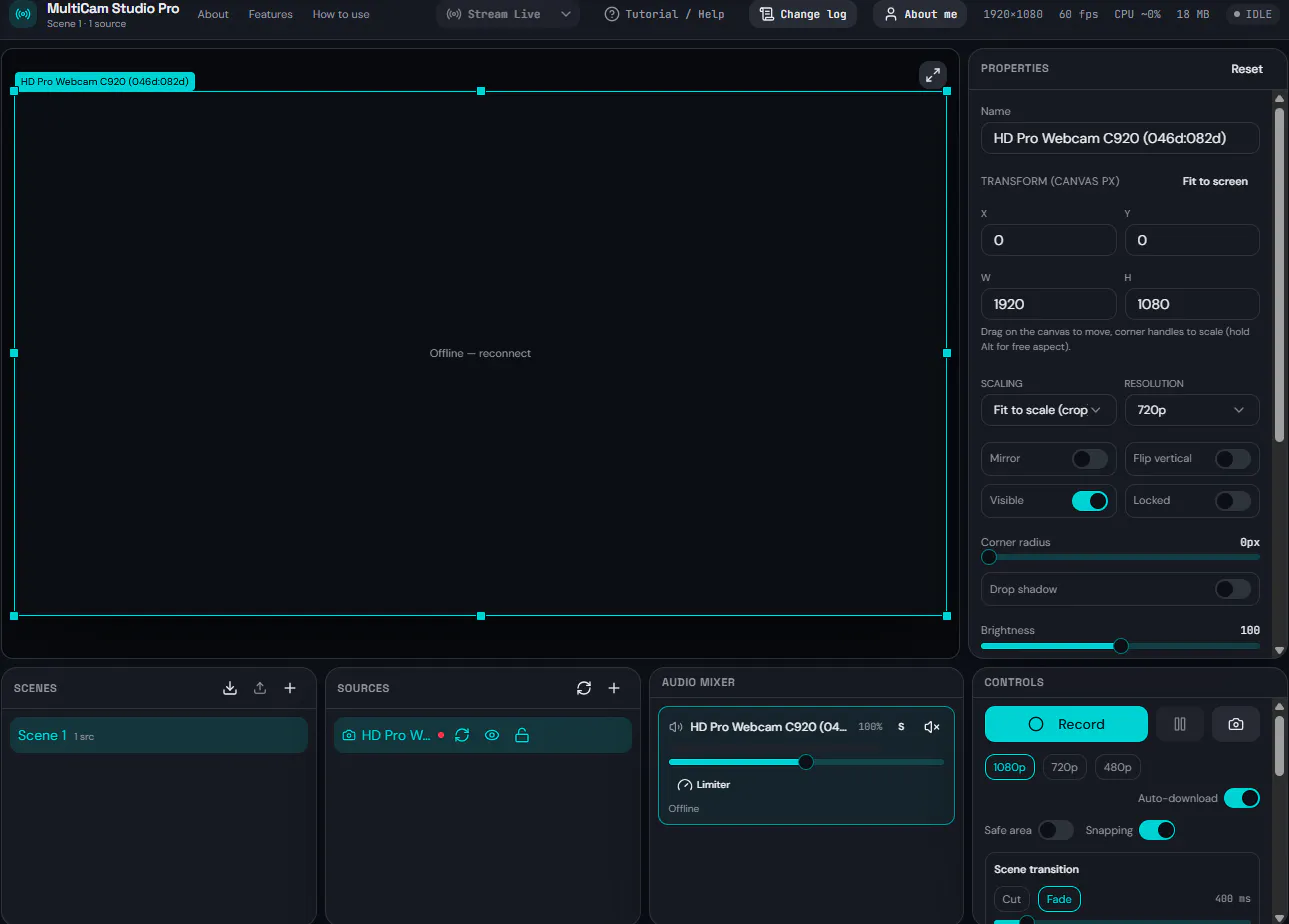The image size is (1289, 924).
Task: Click the bottom-right corner resize handle
Action: point(947,616)
